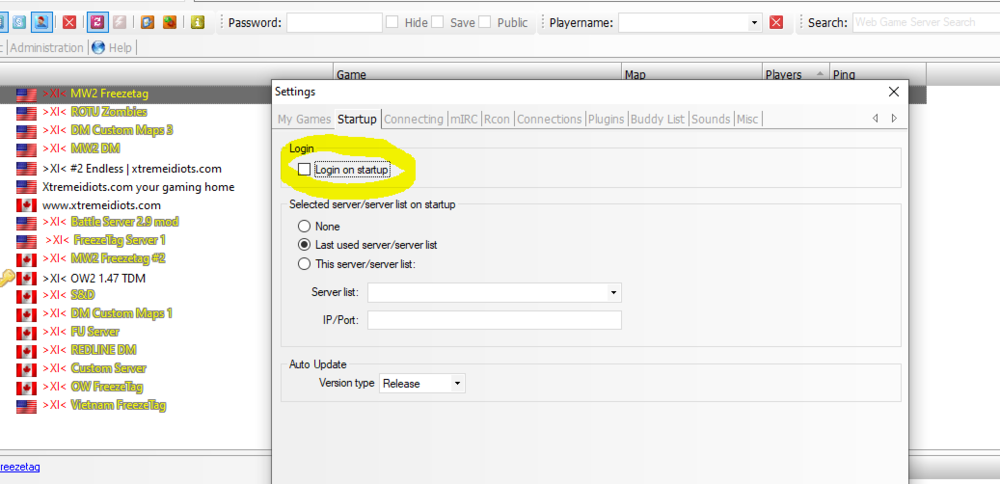Screen dimensions: 1000x484
Task: Click the pink refresh icon in toolbar
Action: tap(97, 22)
